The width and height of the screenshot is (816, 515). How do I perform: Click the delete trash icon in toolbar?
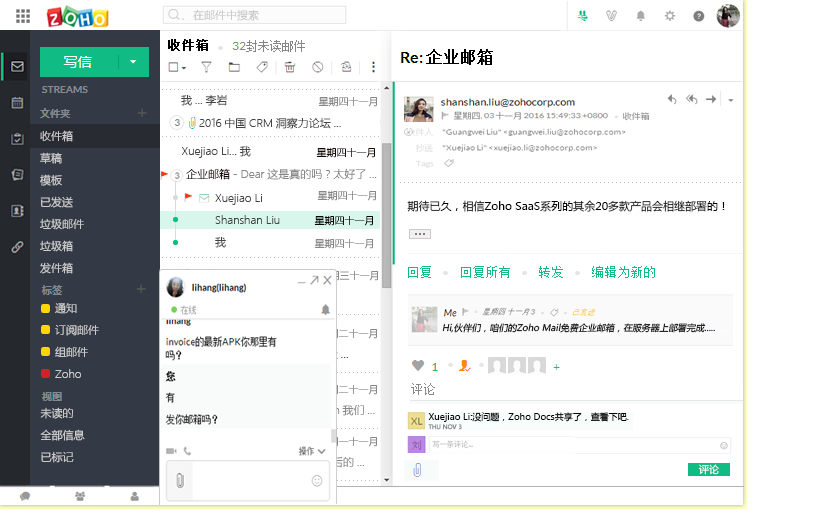pyautogui.click(x=290, y=67)
